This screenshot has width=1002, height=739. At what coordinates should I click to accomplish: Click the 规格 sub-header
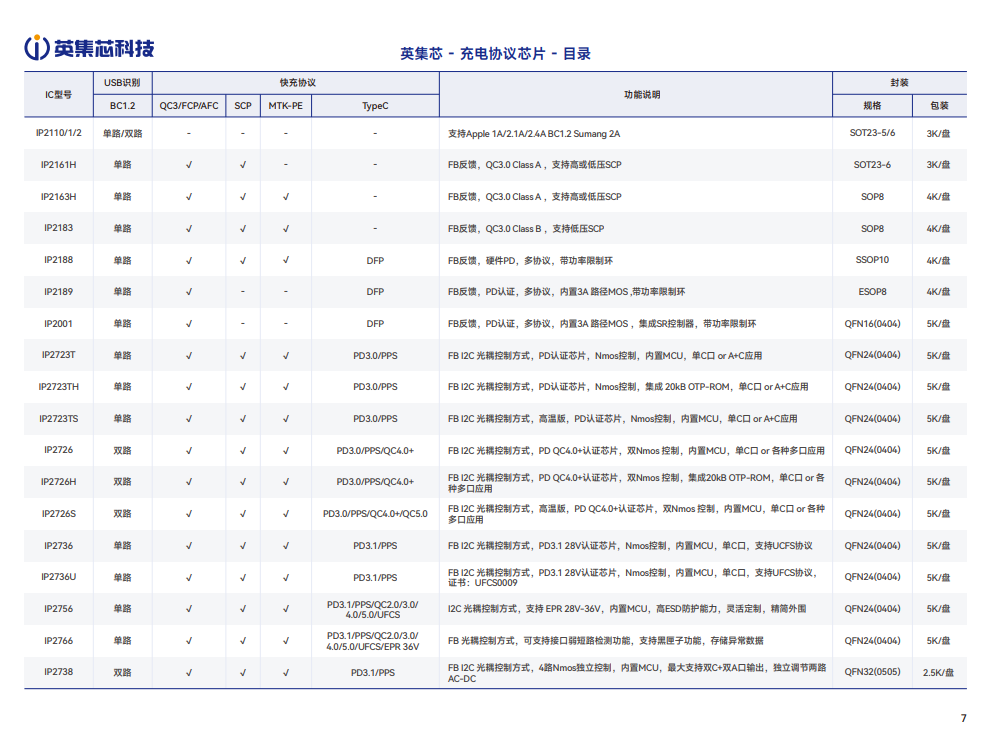[872, 105]
